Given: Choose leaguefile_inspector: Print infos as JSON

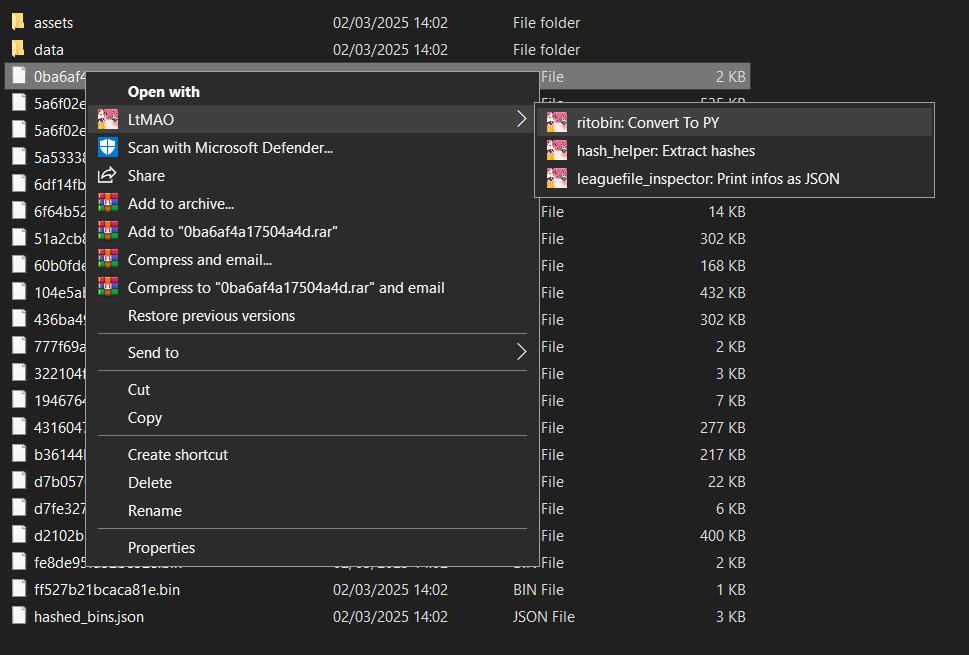Looking at the screenshot, I should (707, 179).
